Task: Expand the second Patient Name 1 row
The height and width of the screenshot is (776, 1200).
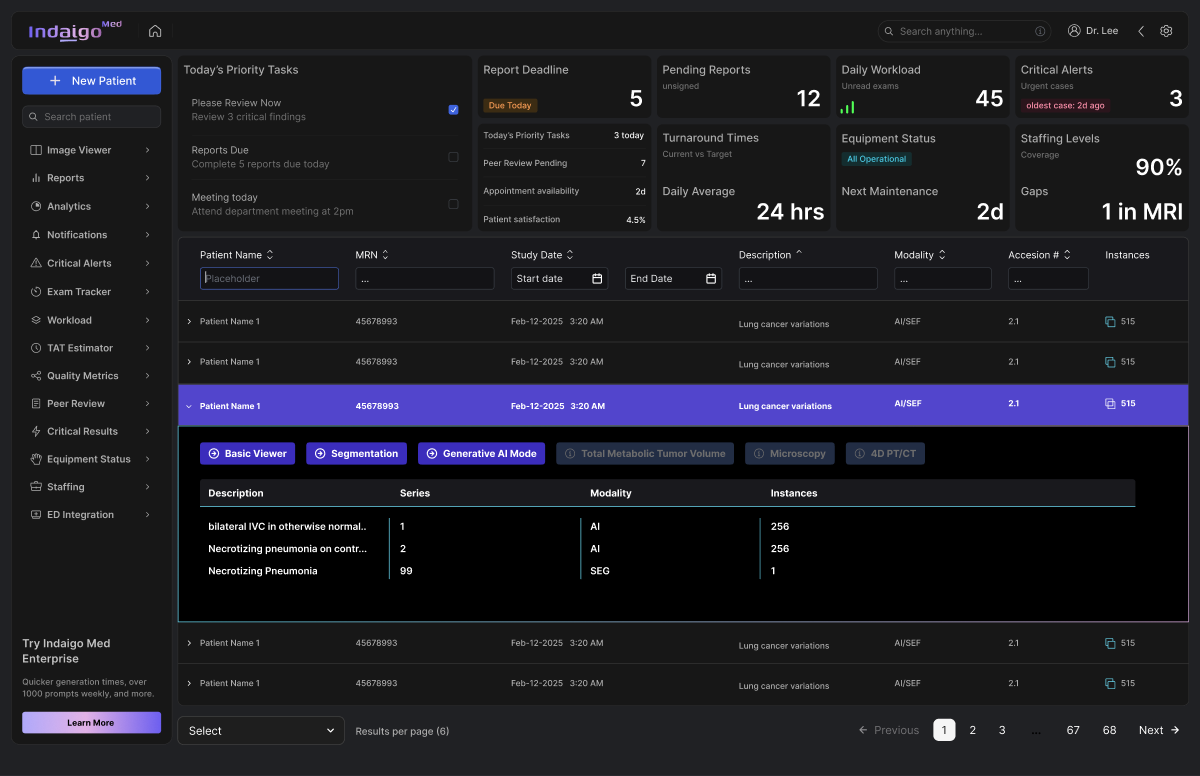Action: click(189, 362)
